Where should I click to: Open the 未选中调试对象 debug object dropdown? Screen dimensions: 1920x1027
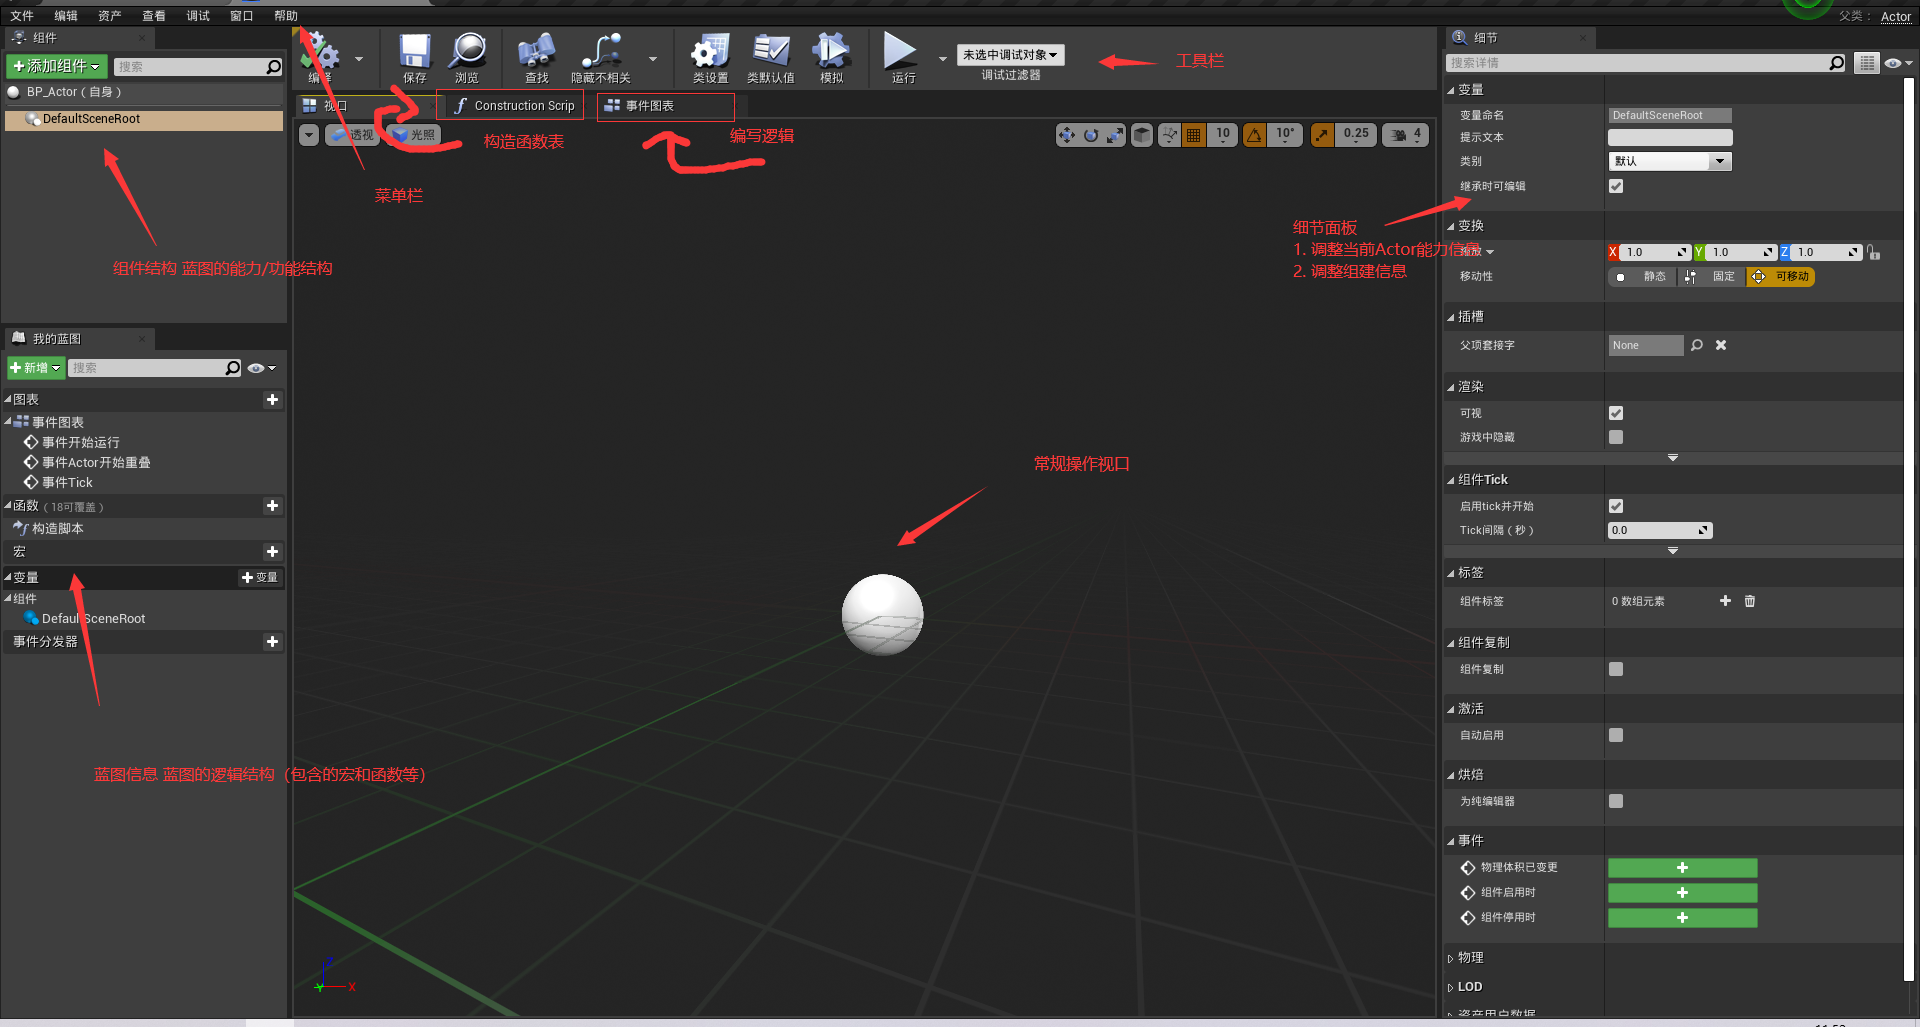(x=1010, y=55)
